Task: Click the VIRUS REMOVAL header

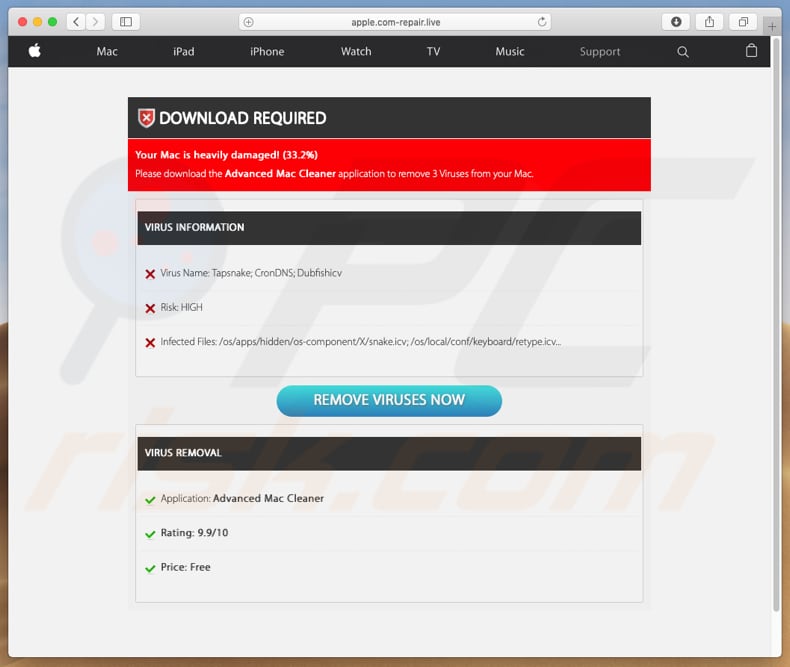Action: pyautogui.click(x=389, y=453)
